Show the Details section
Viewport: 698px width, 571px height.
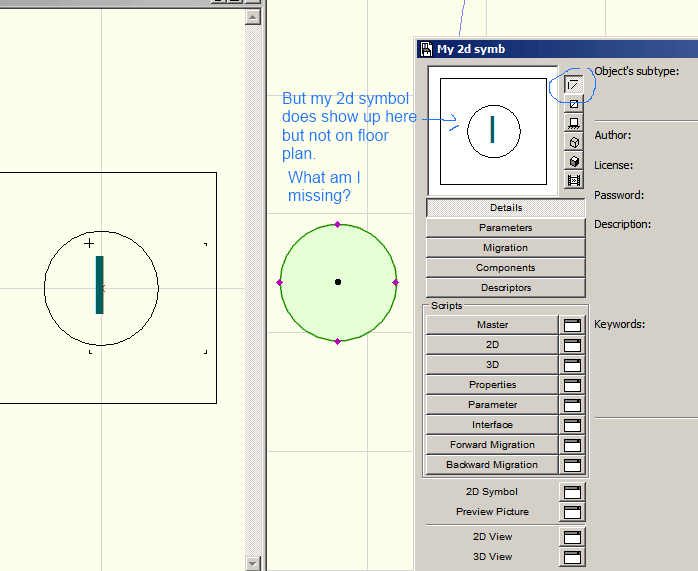point(506,208)
